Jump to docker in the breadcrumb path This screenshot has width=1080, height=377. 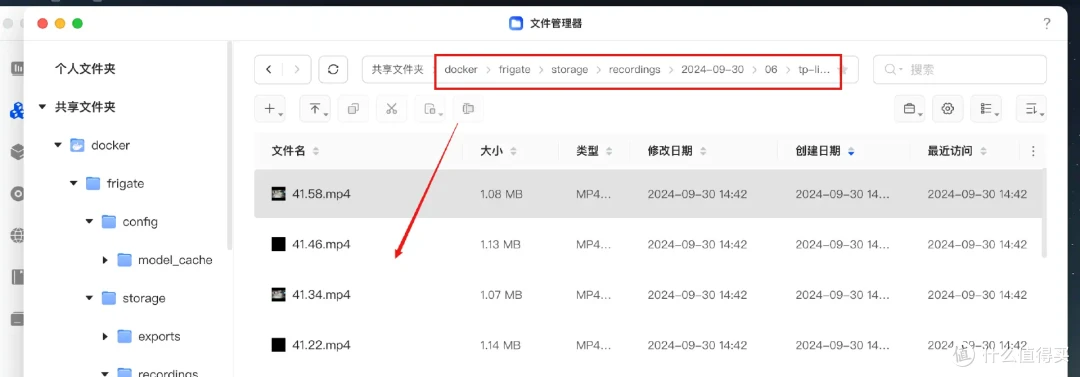[x=461, y=70]
